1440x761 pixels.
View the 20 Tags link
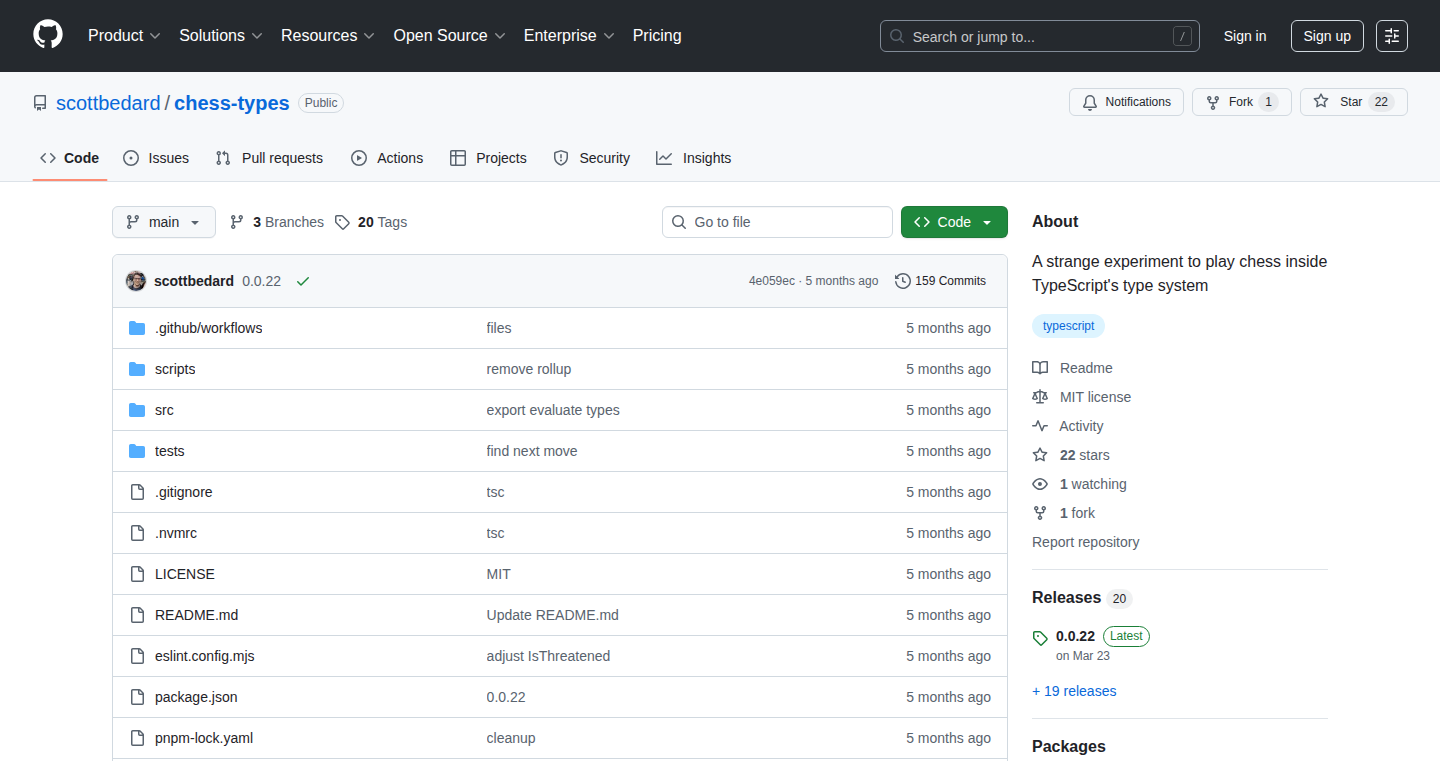point(371,222)
